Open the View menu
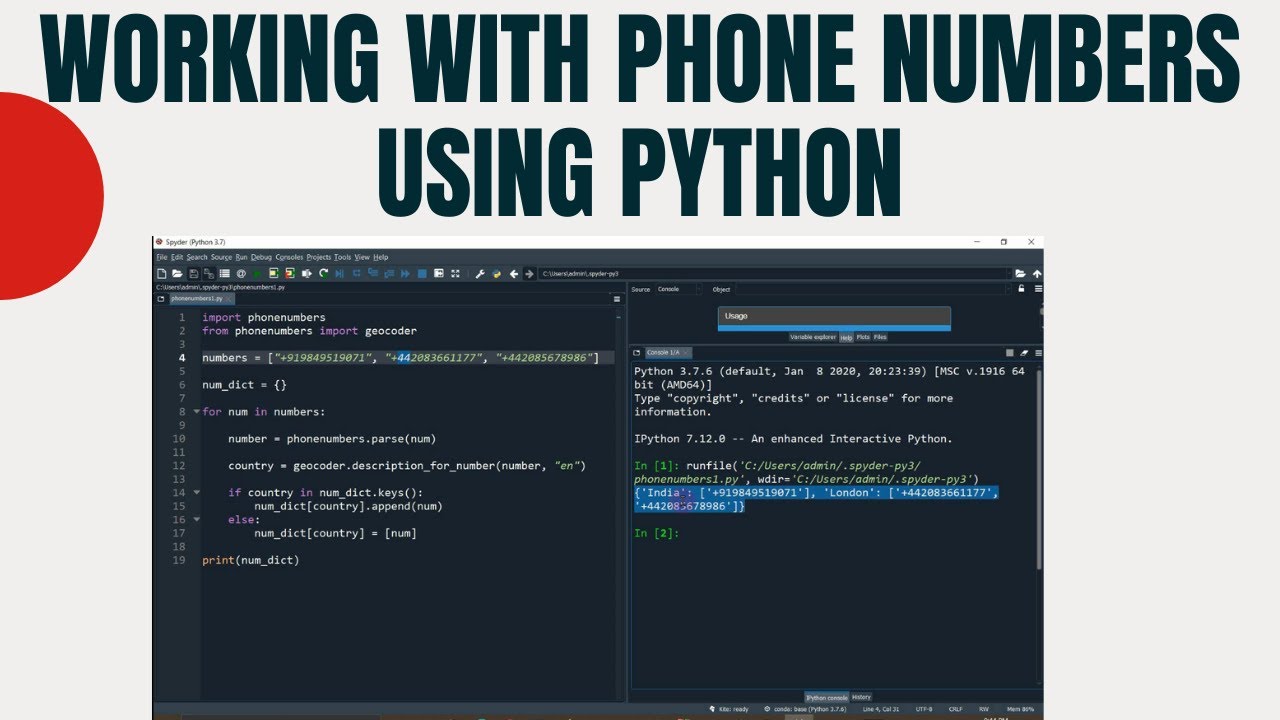 [362, 257]
